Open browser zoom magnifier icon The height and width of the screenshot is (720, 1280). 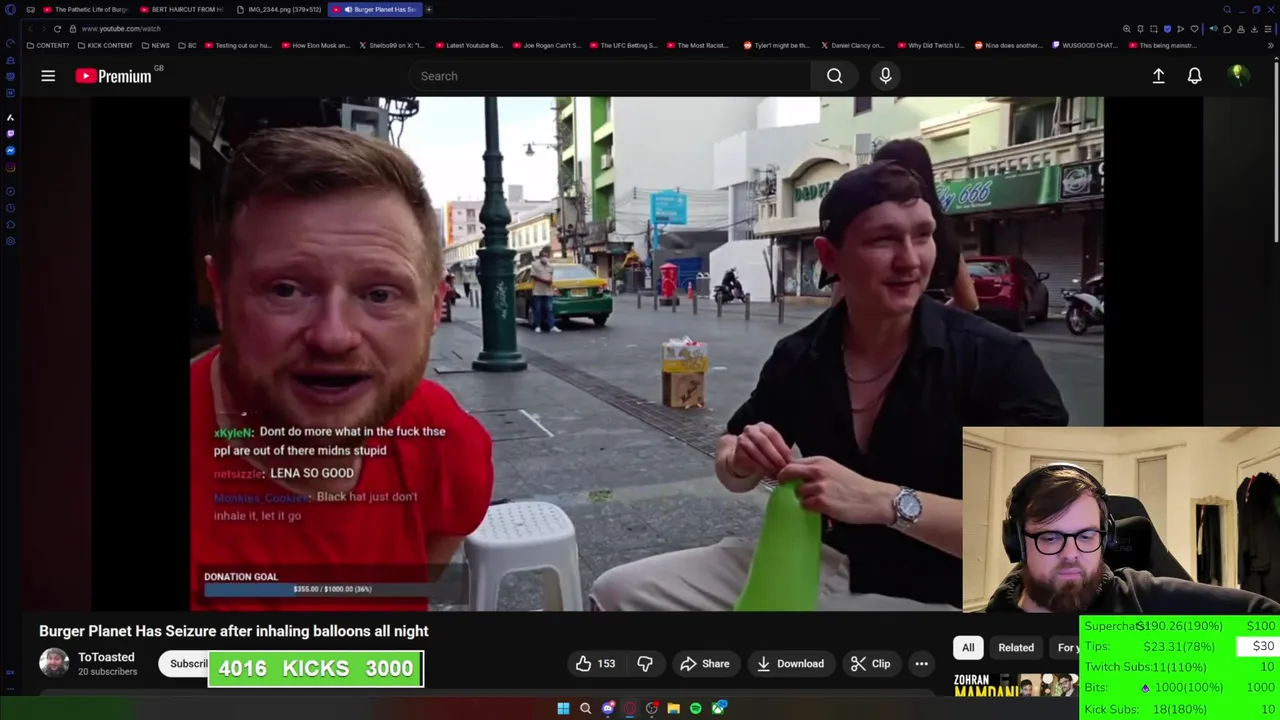coord(1127,29)
